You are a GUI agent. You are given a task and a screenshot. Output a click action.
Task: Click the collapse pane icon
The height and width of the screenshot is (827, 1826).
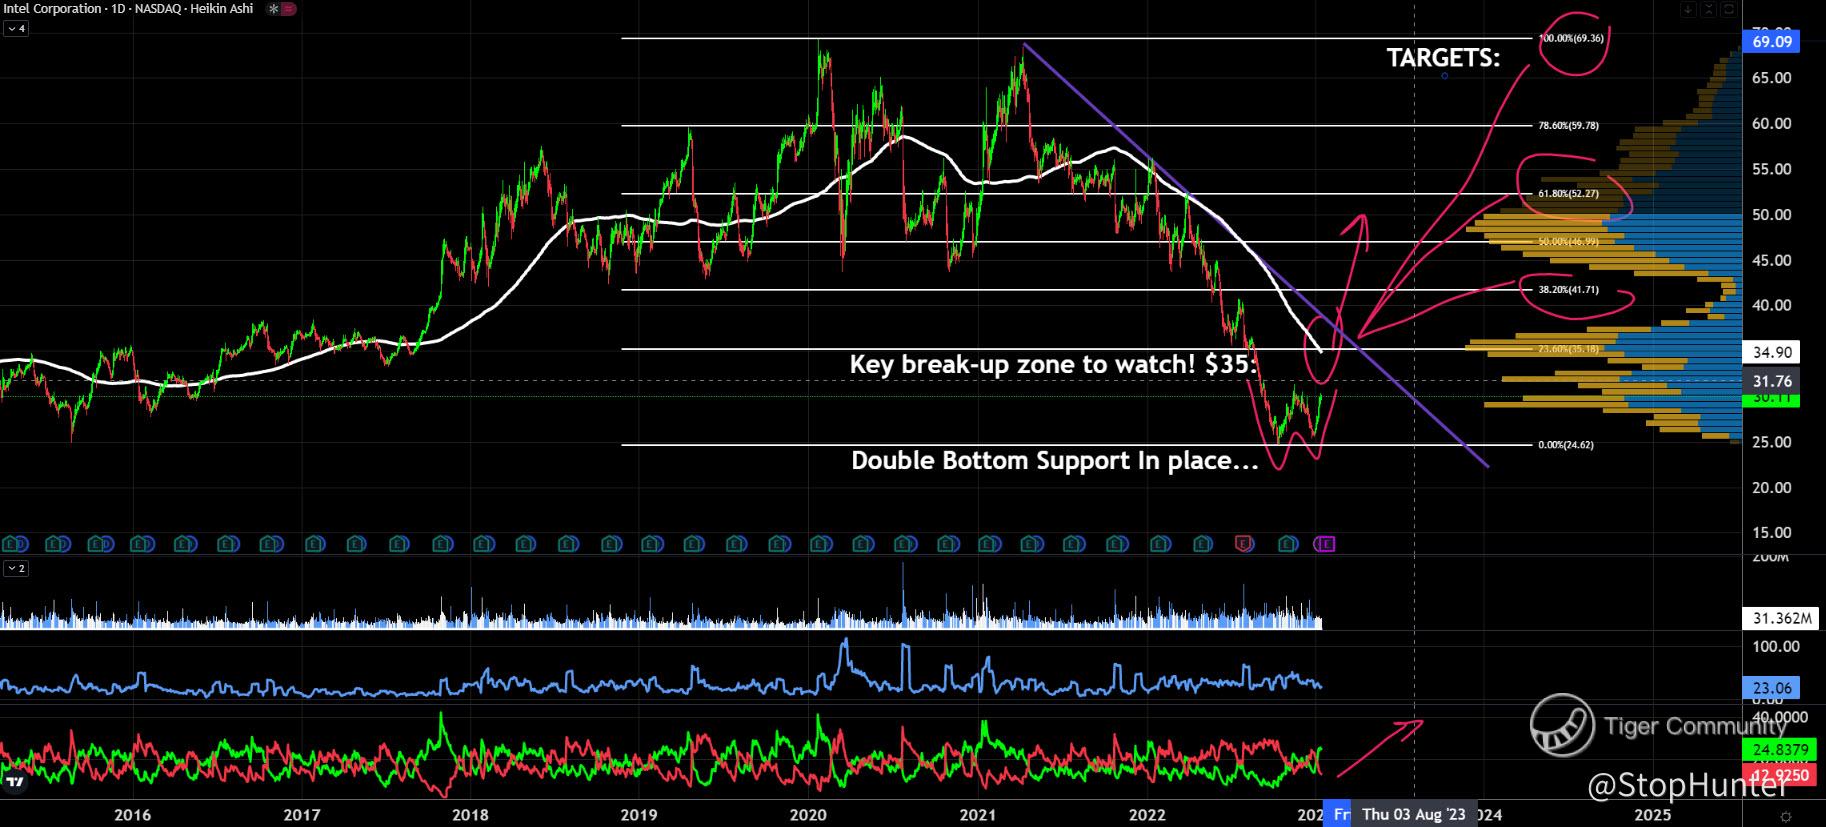pyautogui.click(x=1707, y=10)
